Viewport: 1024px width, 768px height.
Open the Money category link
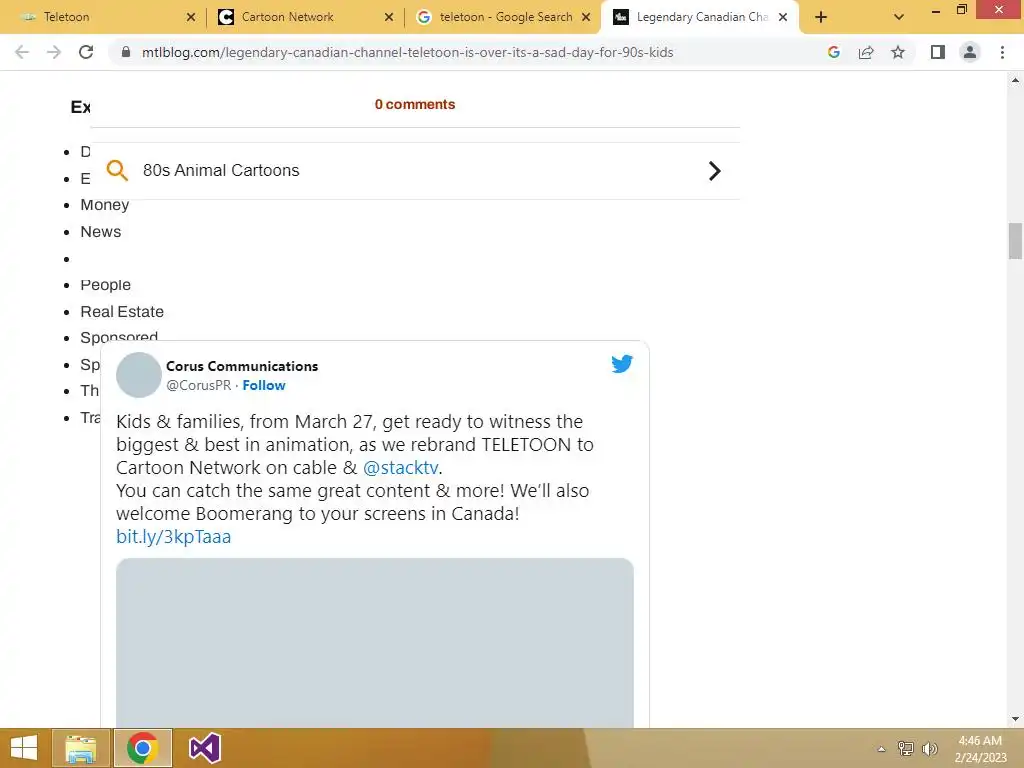[x=104, y=205]
